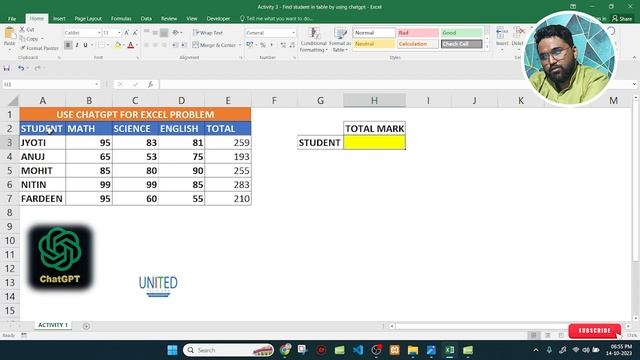Open Visual Studio Code from taskbar
The width and height of the screenshot is (640, 360).
[358, 350]
